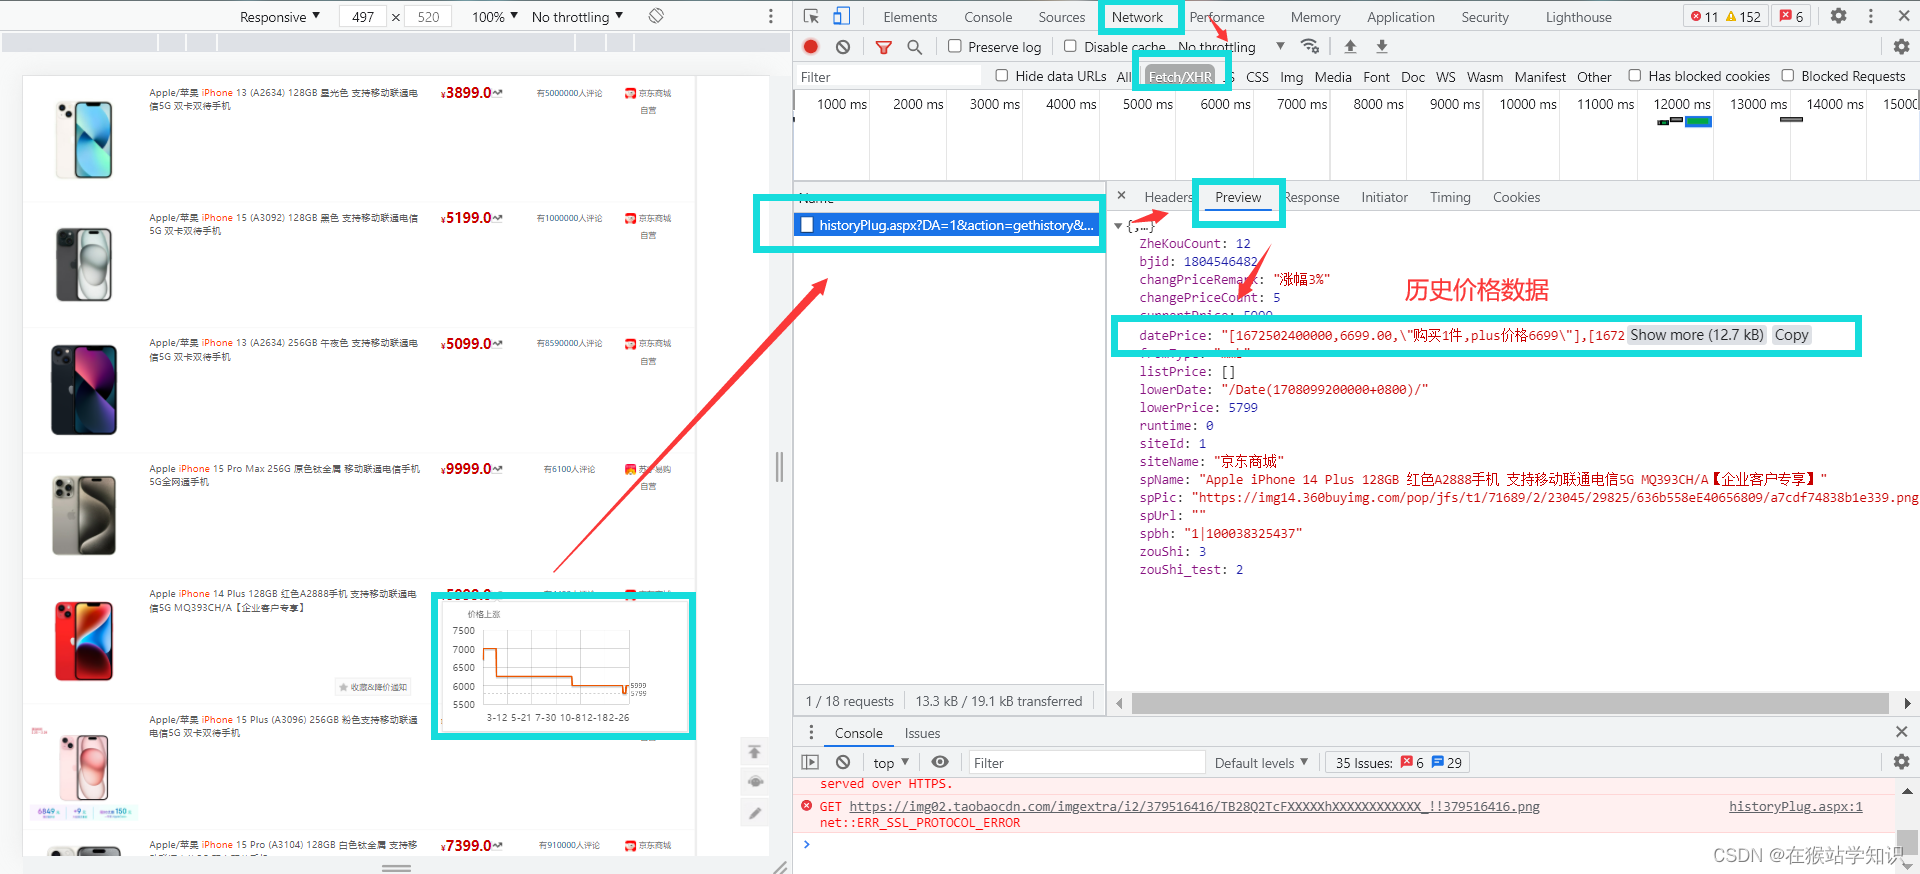Open drawer three-dot menu
The height and width of the screenshot is (874, 1920).
pos(811,732)
